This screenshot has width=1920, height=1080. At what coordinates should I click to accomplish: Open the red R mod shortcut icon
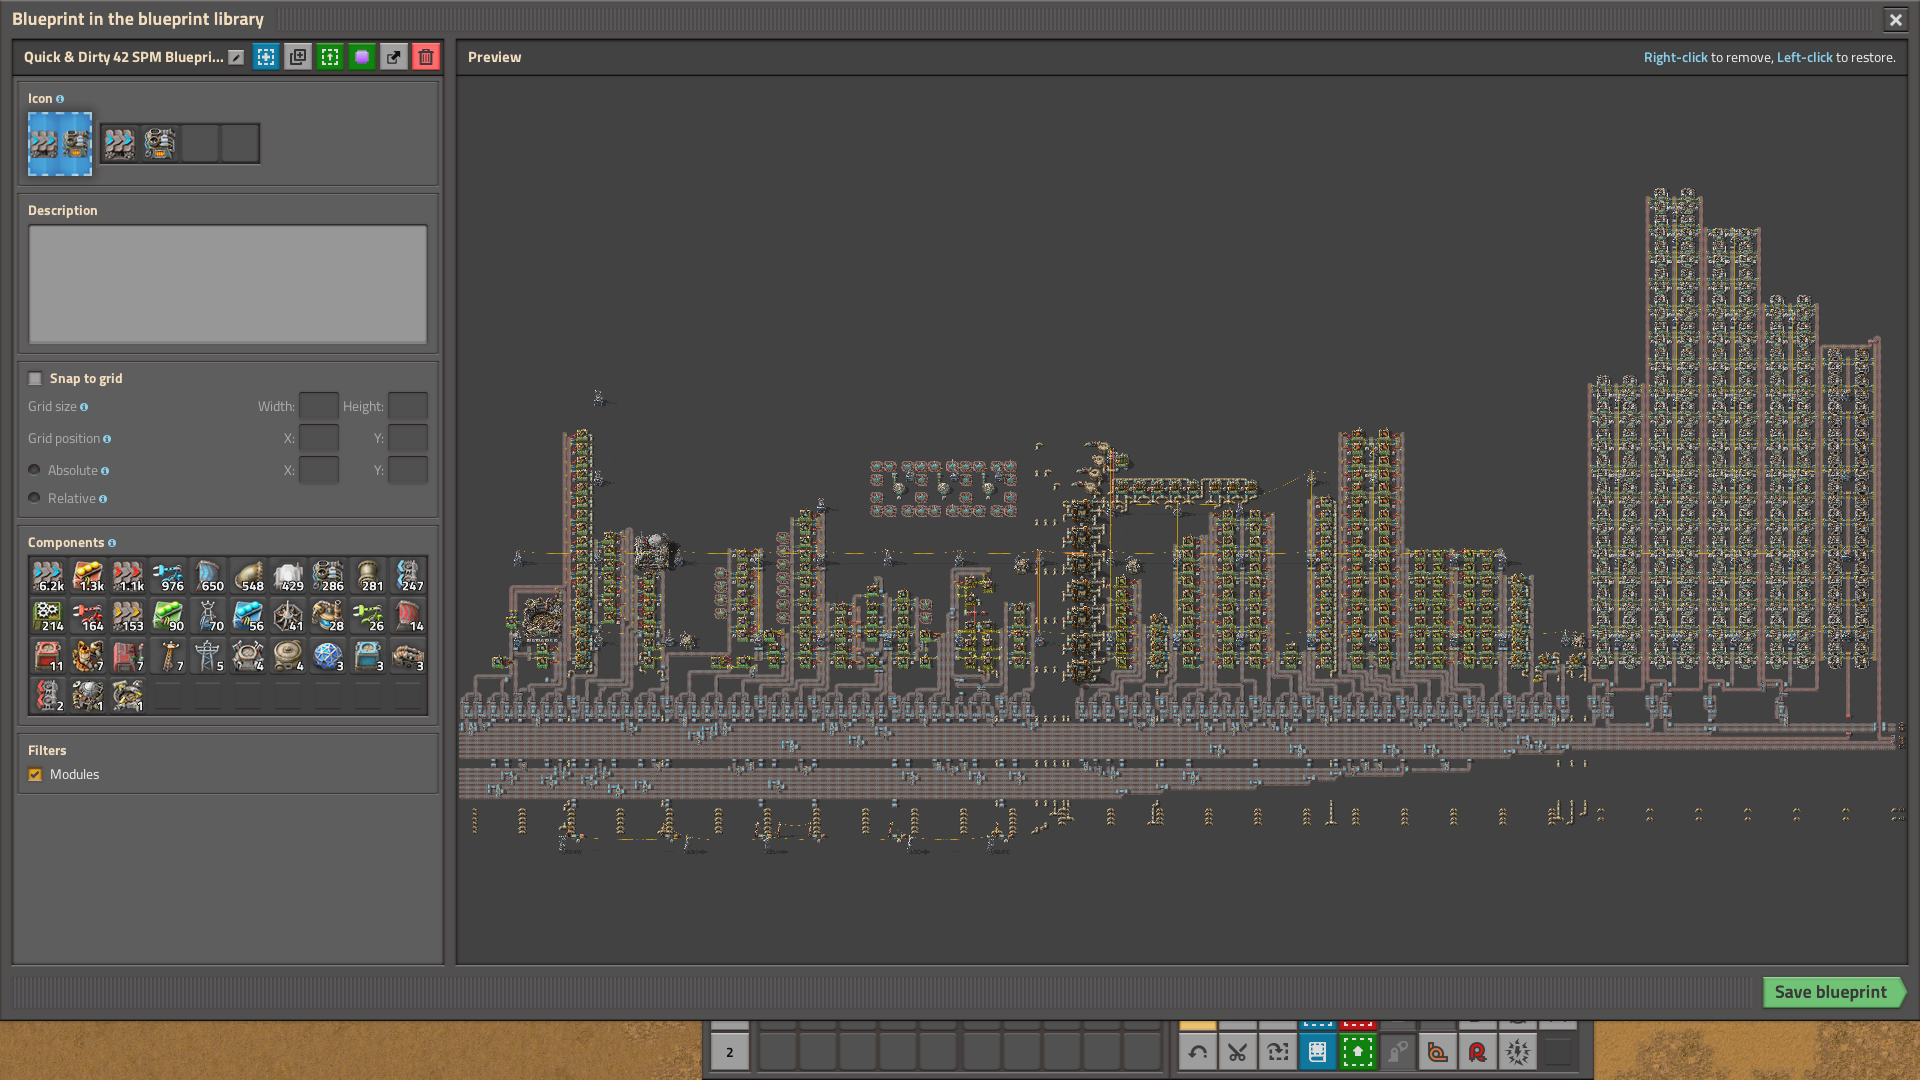pyautogui.click(x=1478, y=1051)
